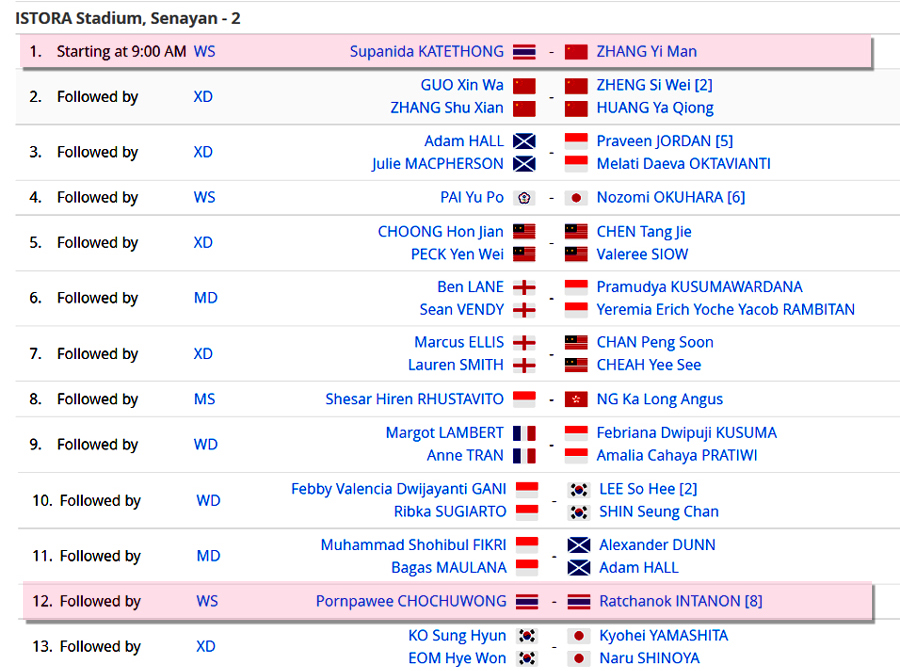Click France flag beside Margot LAMBERT

point(524,433)
